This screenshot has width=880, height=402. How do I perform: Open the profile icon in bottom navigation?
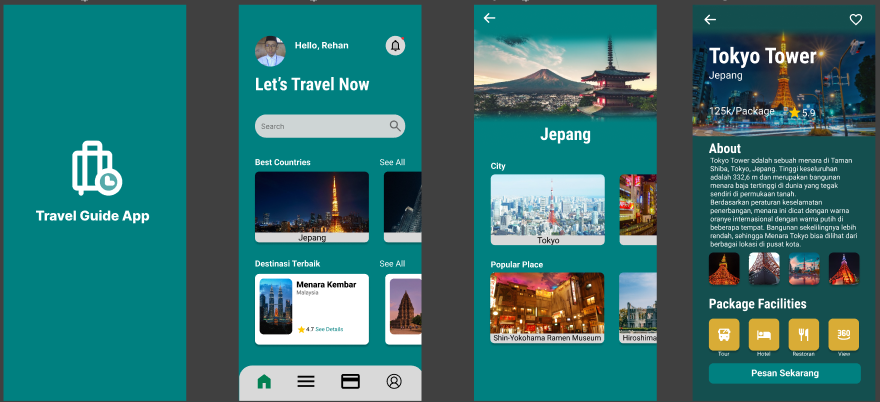click(x=394, y=381)
